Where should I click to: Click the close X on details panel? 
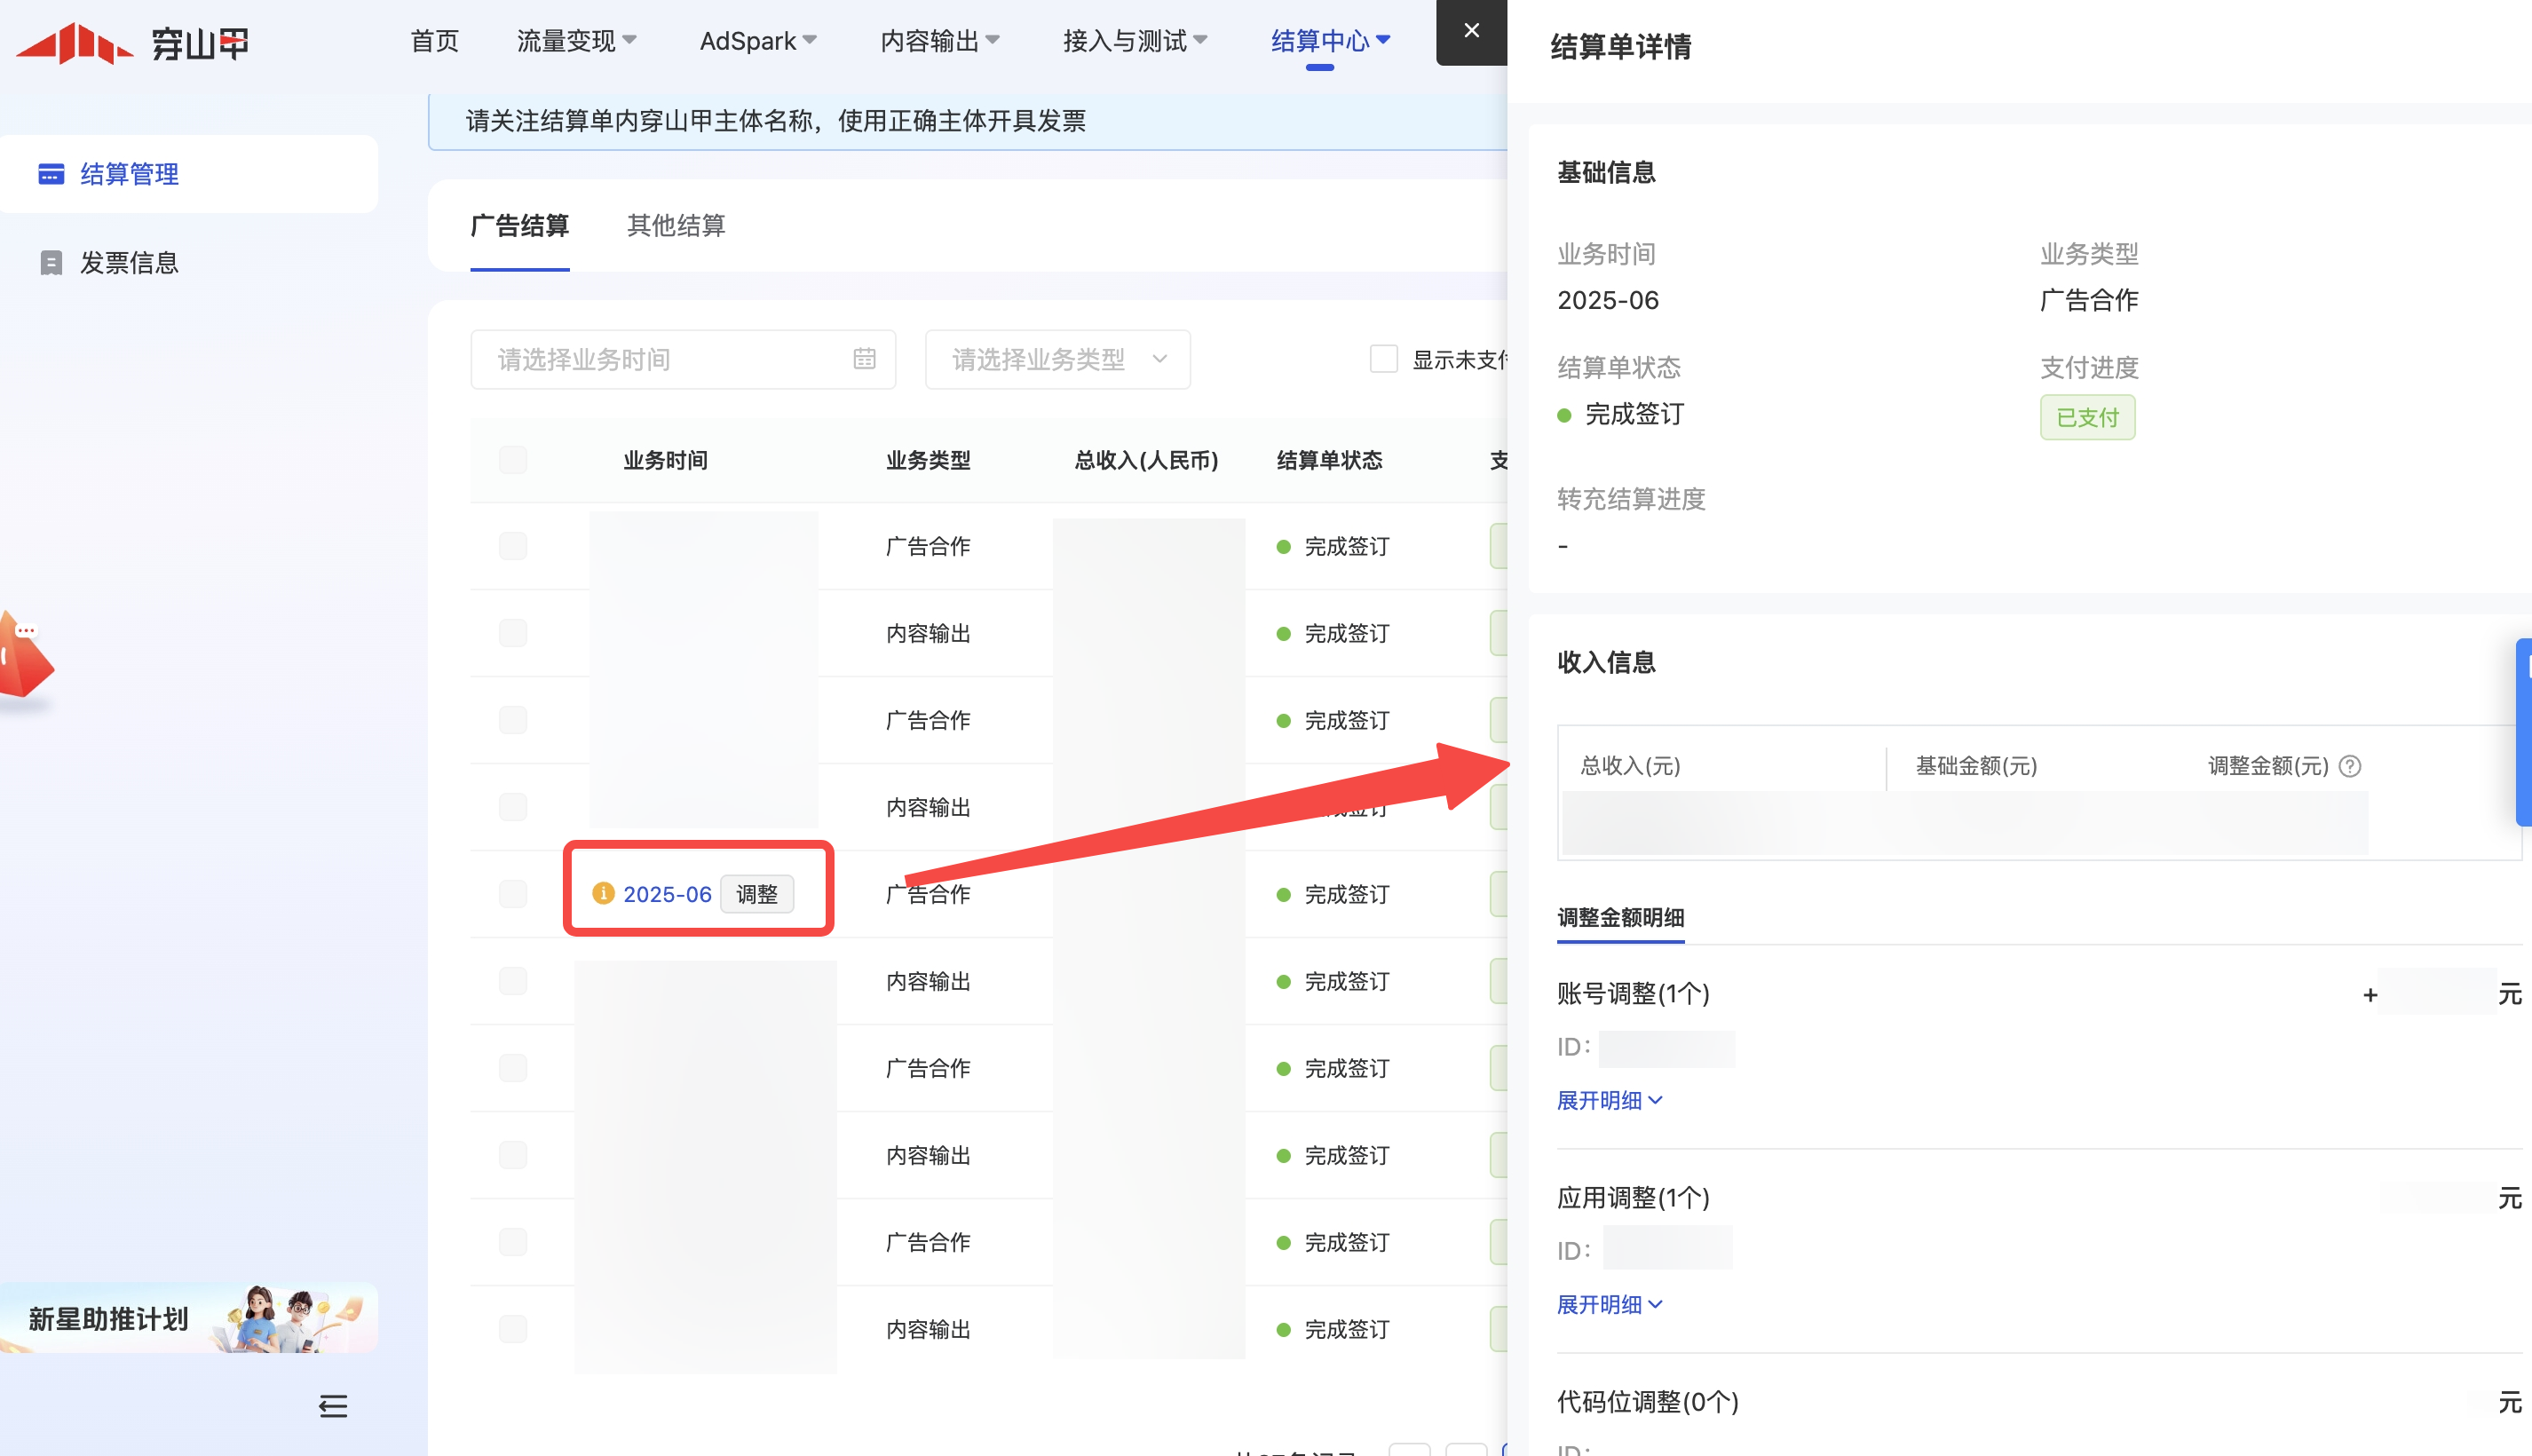coord(1471,31)
